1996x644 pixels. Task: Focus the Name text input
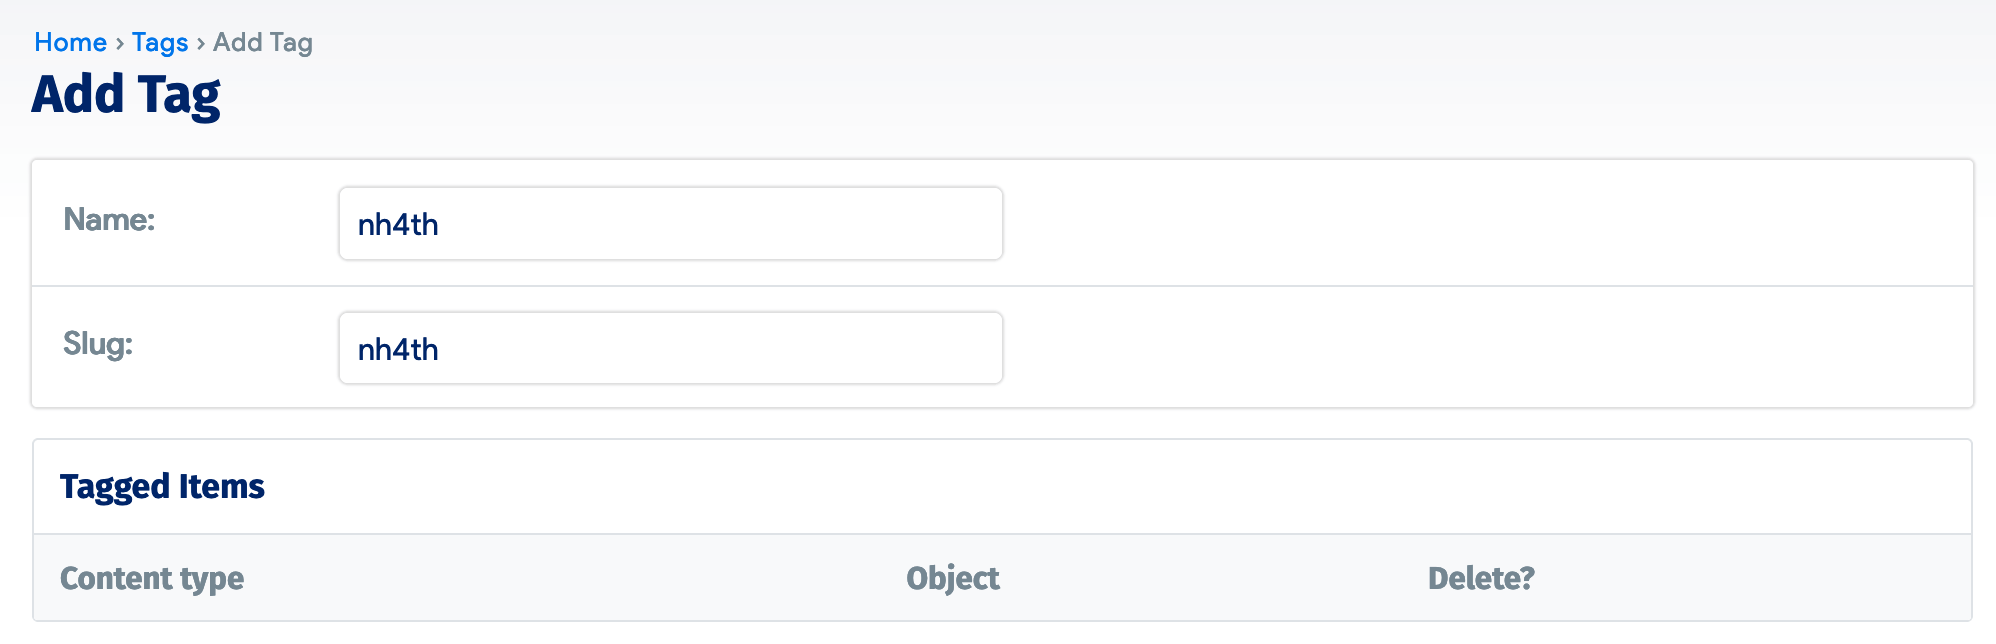tap(670, 224)
